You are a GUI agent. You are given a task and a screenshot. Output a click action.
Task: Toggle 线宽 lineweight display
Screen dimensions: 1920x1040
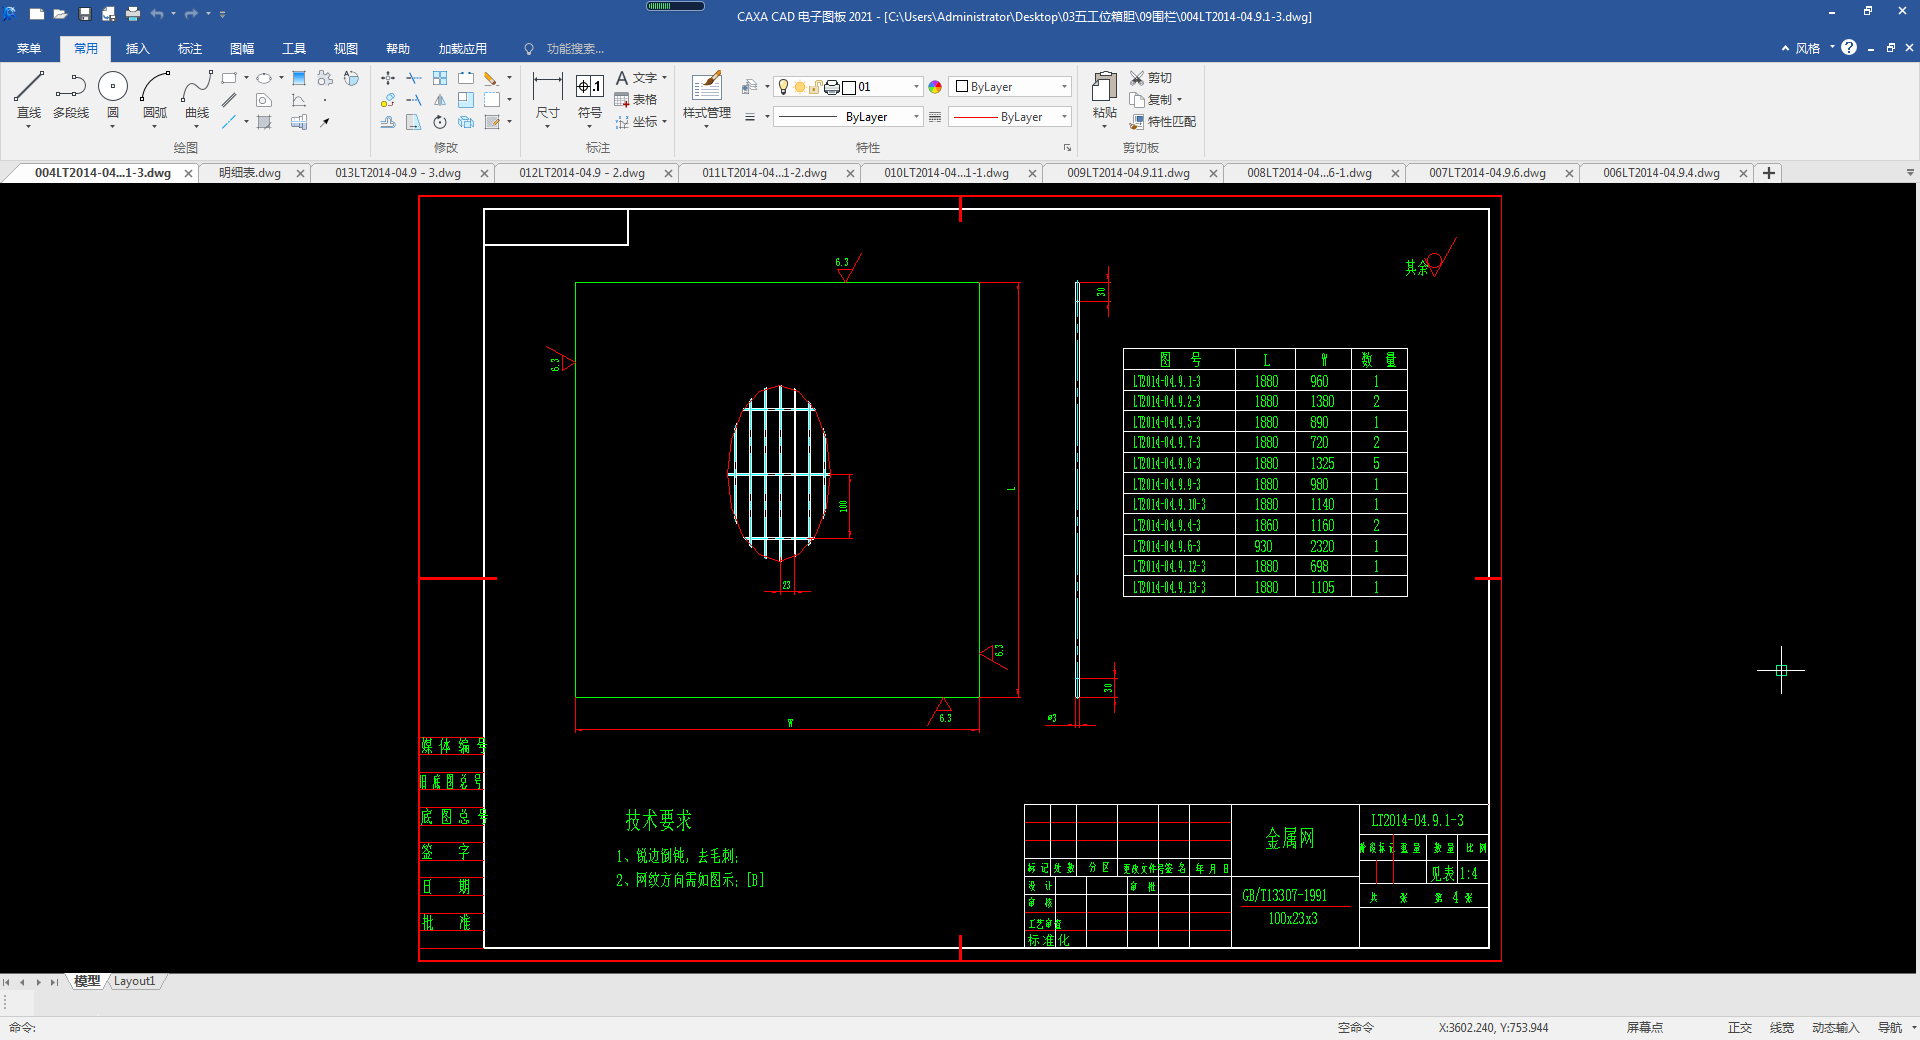[1781, 1027]
